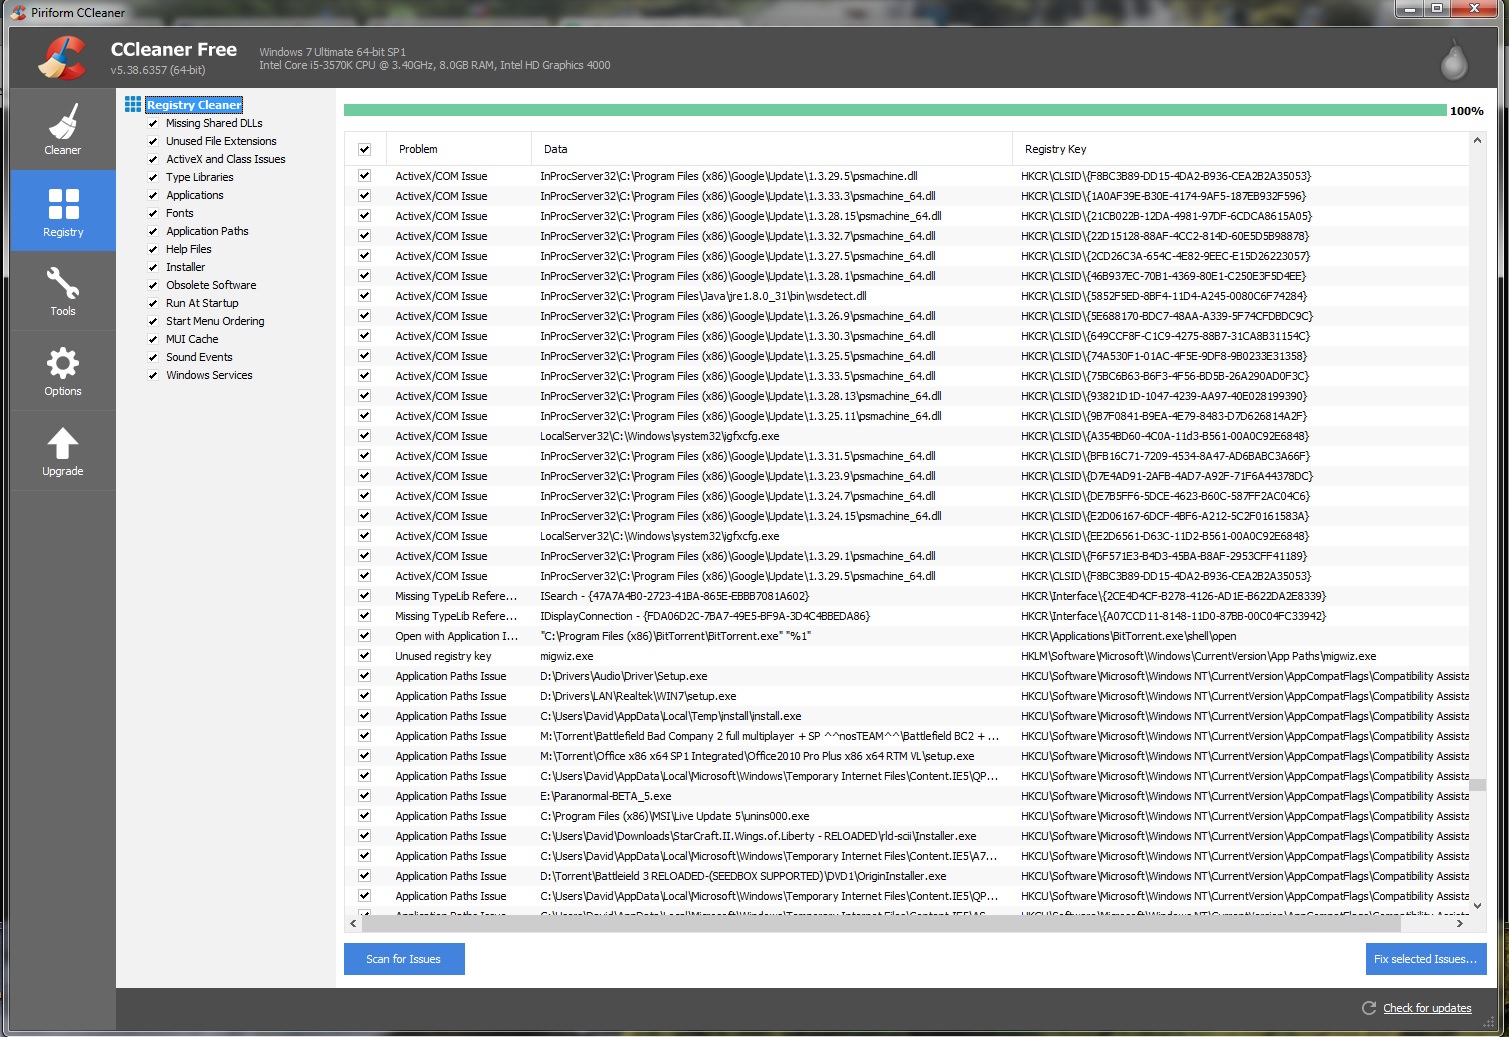Uncheck the migwiz.exe Unused registry key row
1509x1037 pixels.
364,656
